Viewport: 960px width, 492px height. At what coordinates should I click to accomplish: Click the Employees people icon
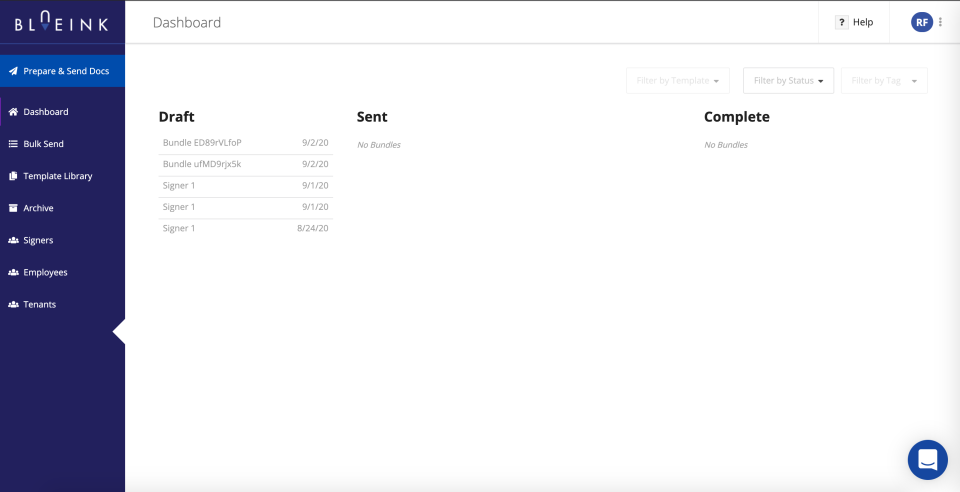(x=13, y=272)
